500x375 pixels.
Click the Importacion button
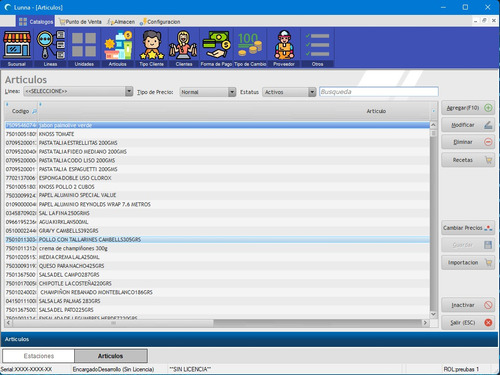pyautogui.click(x=468, y=263)
